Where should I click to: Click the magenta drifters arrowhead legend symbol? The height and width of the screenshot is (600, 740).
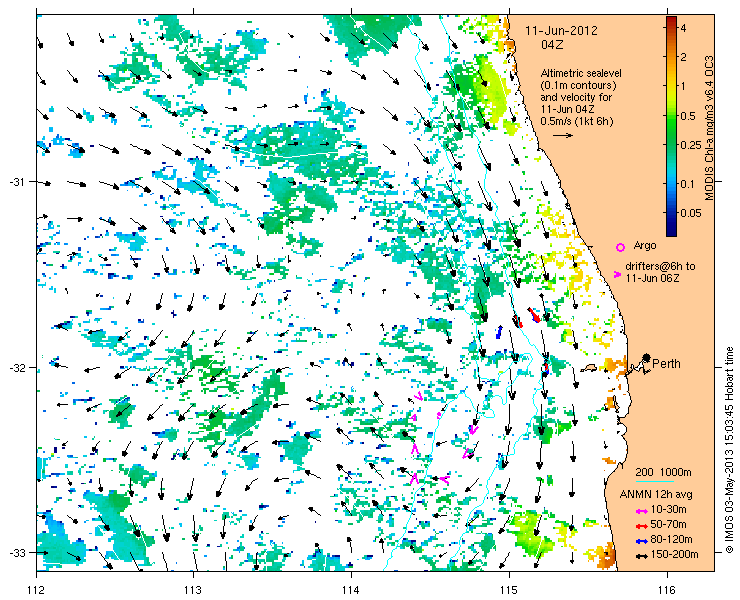617,274
